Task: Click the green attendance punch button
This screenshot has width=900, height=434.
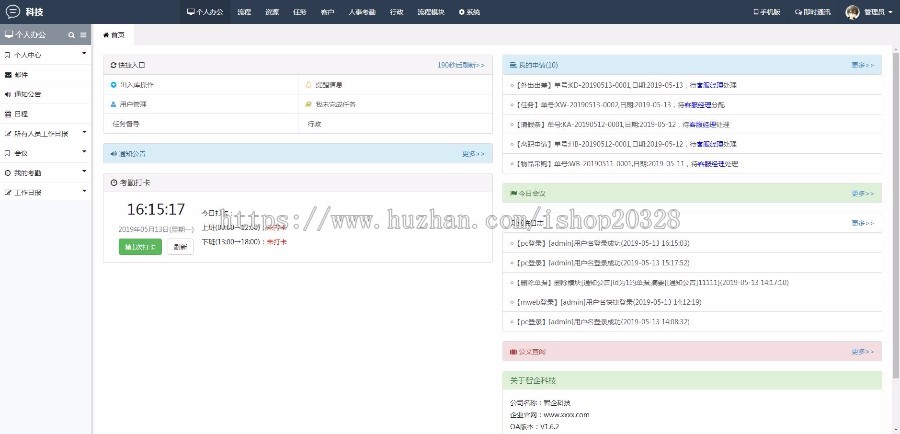Action: (140, 247)
